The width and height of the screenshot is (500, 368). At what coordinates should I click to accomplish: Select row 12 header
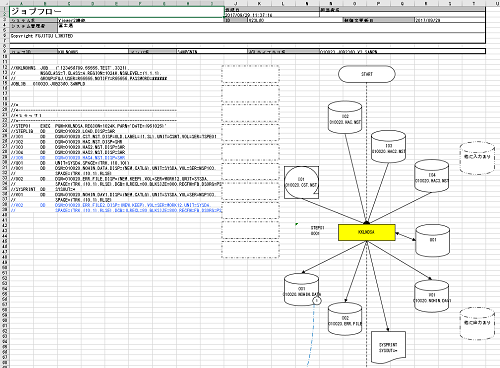pyautogui.click(x=5, y=68)
